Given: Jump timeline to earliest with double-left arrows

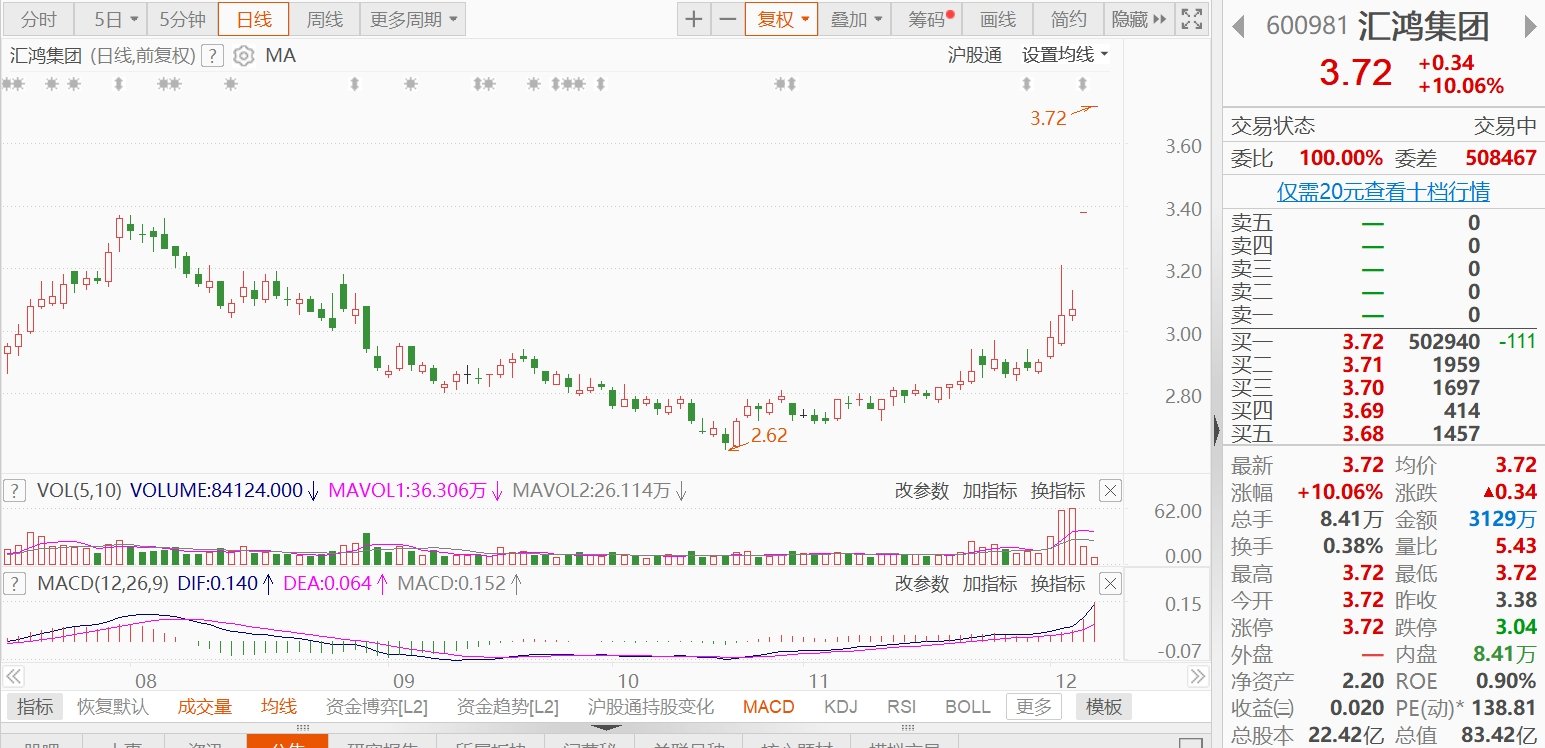Looking at the screenshot, I should pos(14,676).
